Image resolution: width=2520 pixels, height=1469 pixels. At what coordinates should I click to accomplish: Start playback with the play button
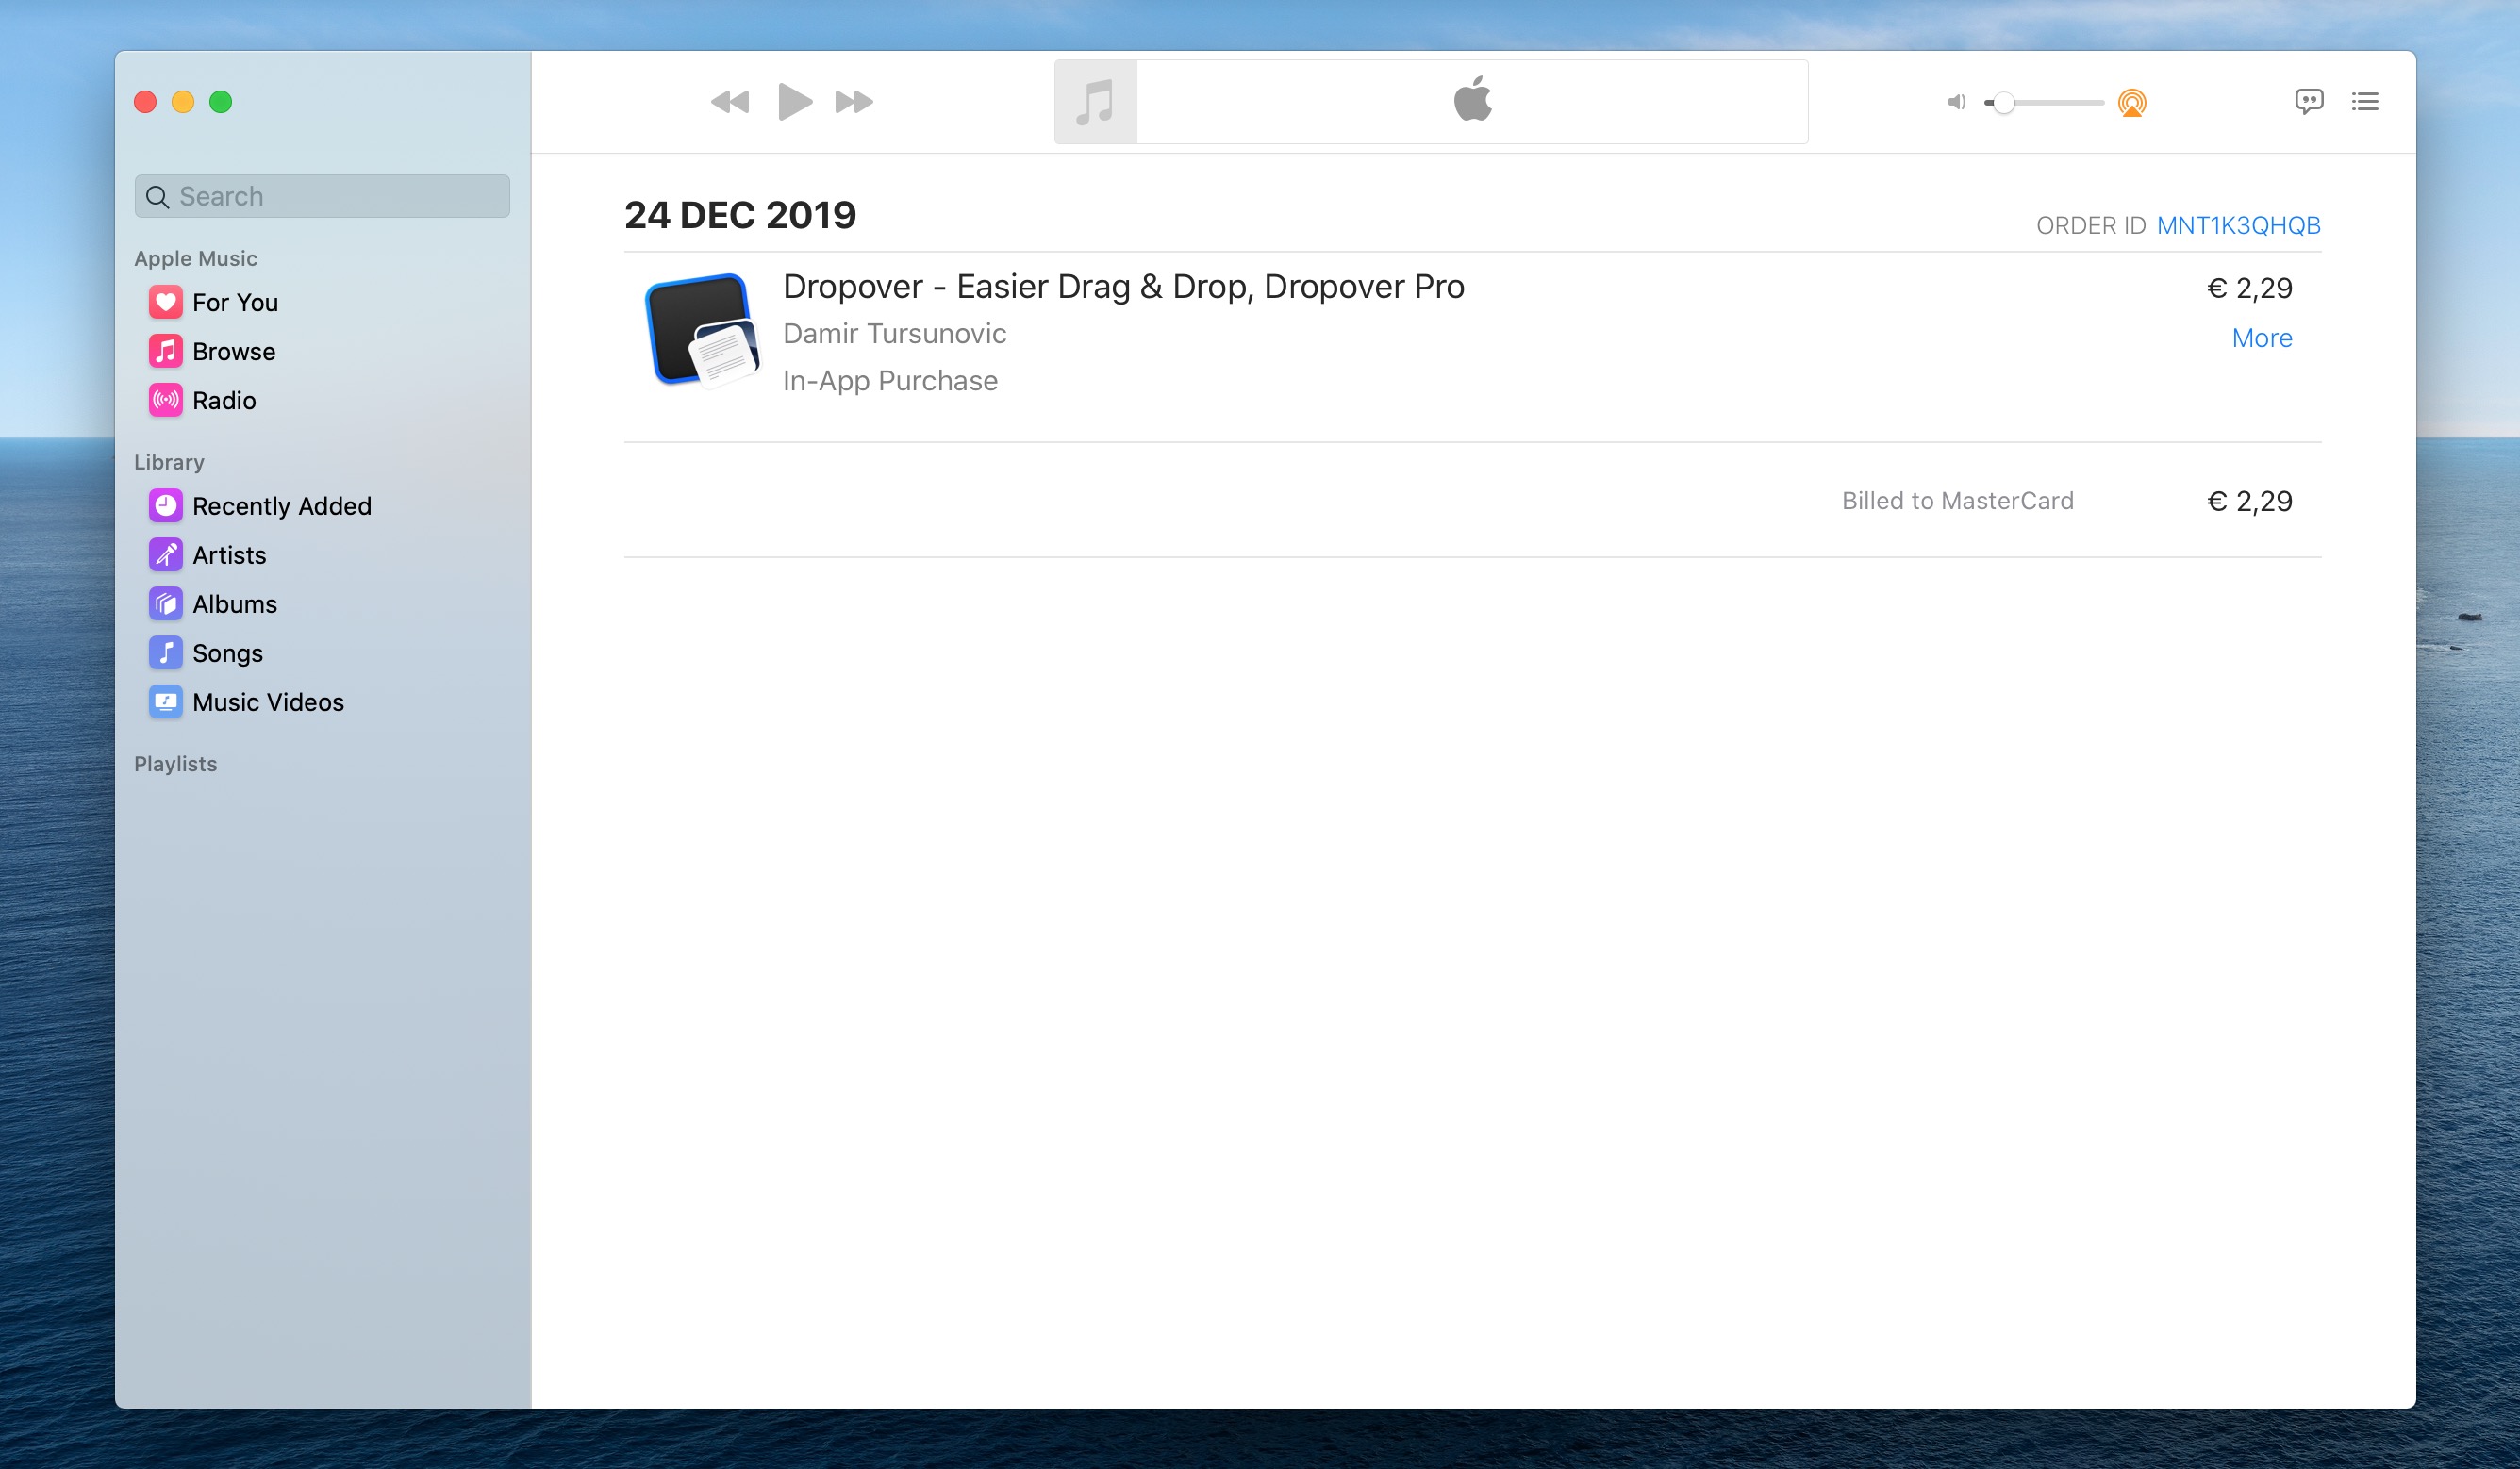795,102
